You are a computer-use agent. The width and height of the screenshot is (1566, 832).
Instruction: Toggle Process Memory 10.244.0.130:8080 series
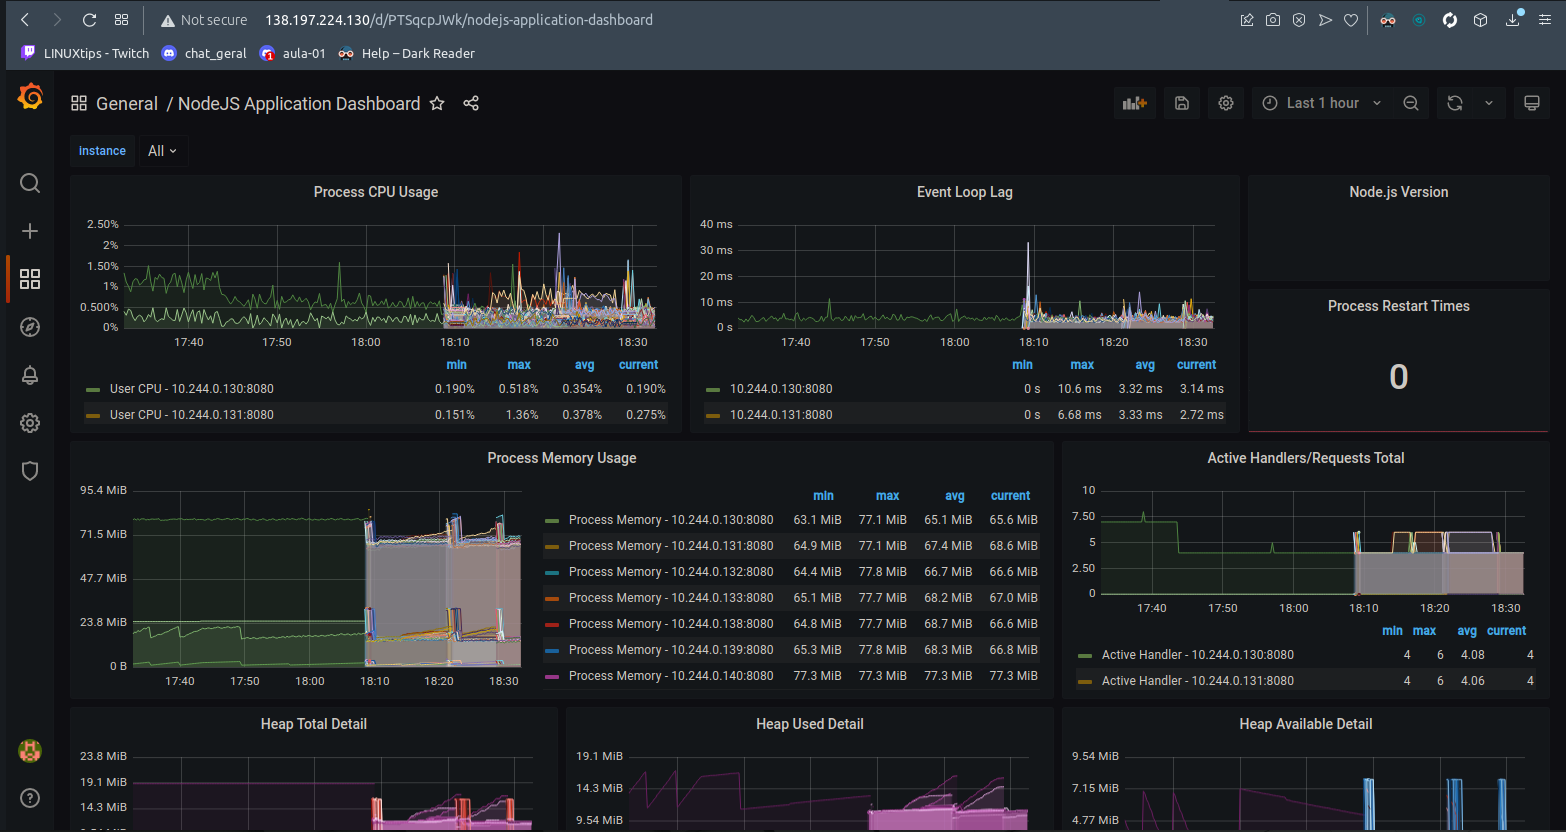pos(671,520)
